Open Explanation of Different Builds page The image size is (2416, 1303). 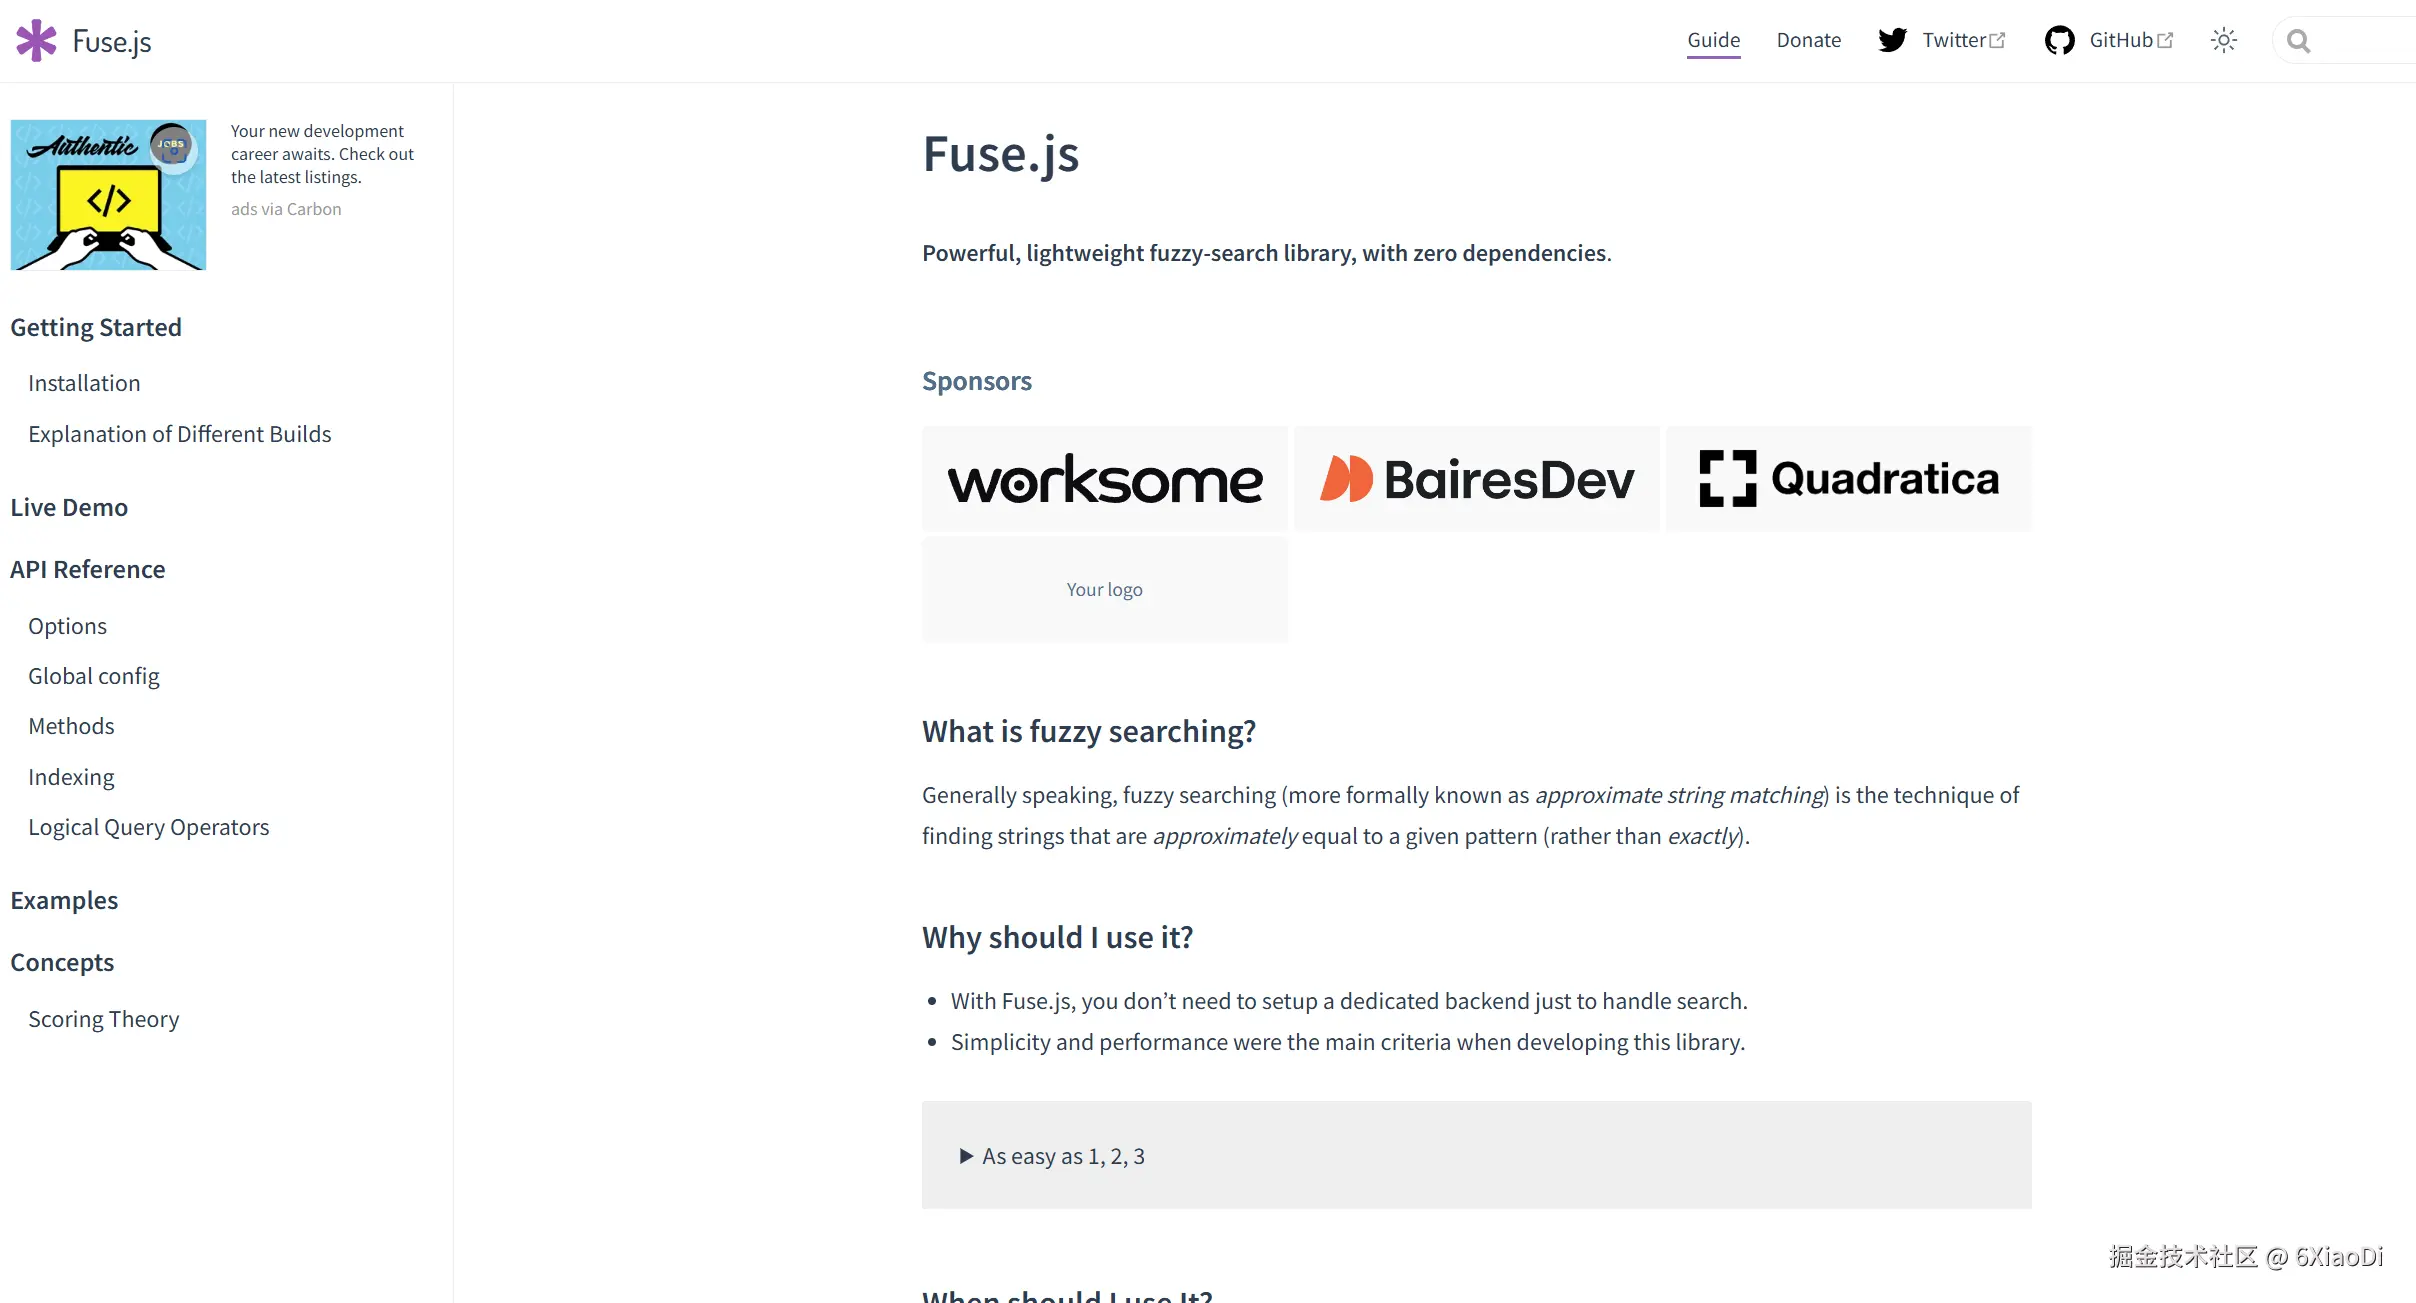click(x=179, y=434)
